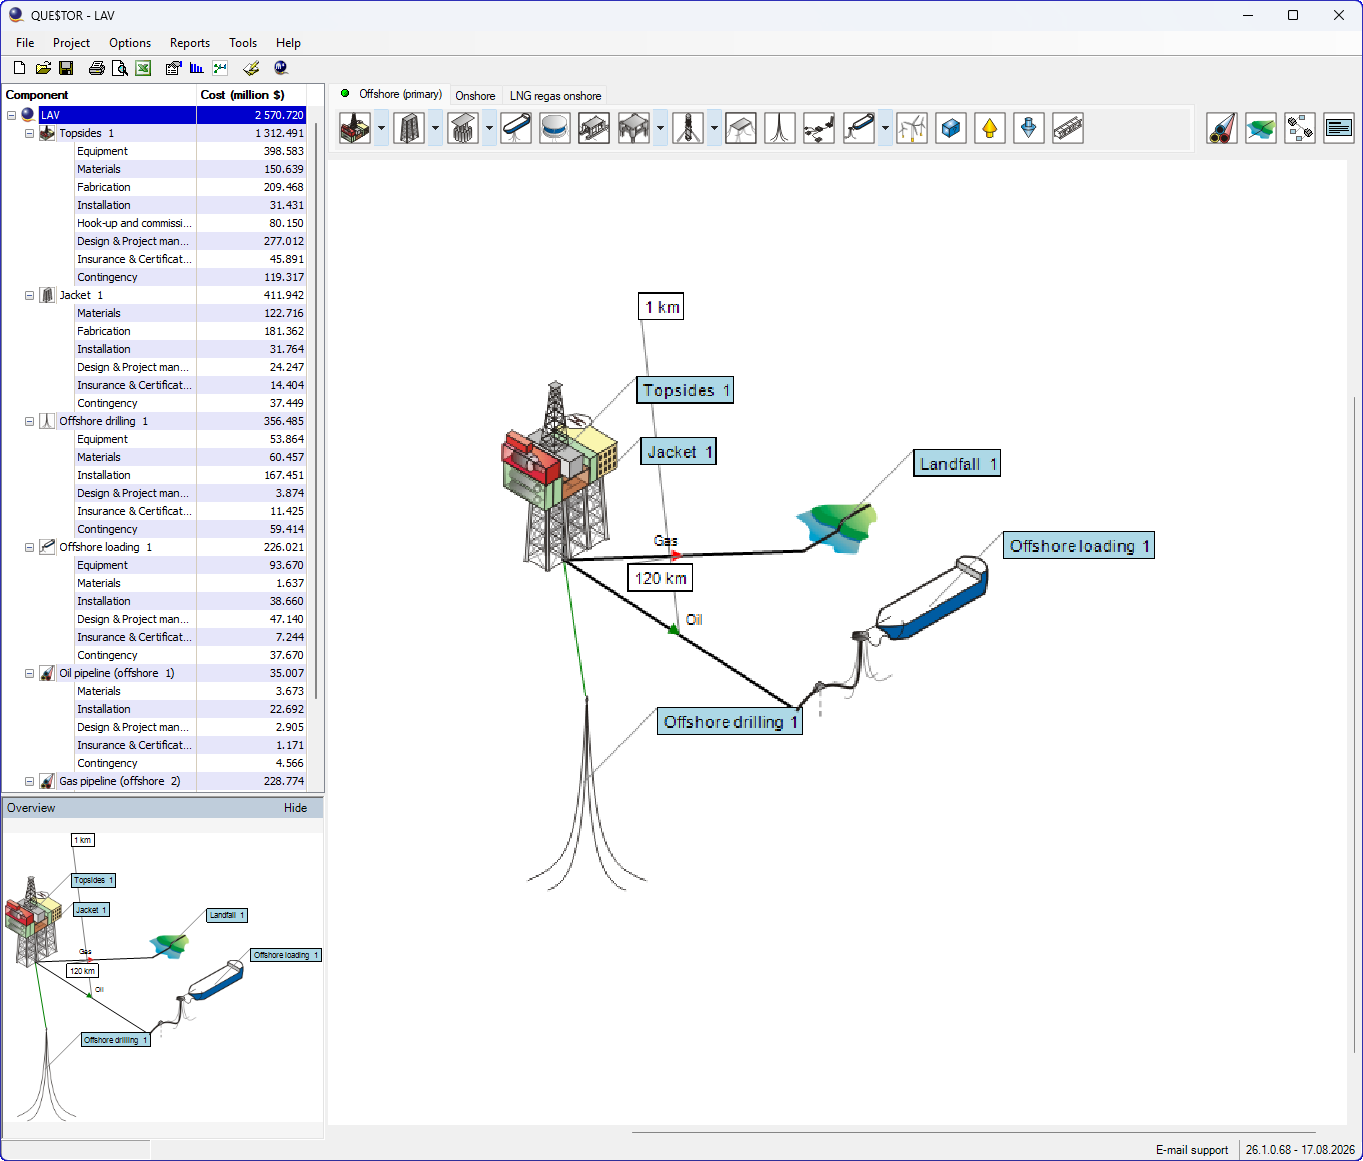This screenshot has width=1363, height=1161.
Task: Click the QUE$TOR globe icon in the toolbar
Action: tap(281, 68)
